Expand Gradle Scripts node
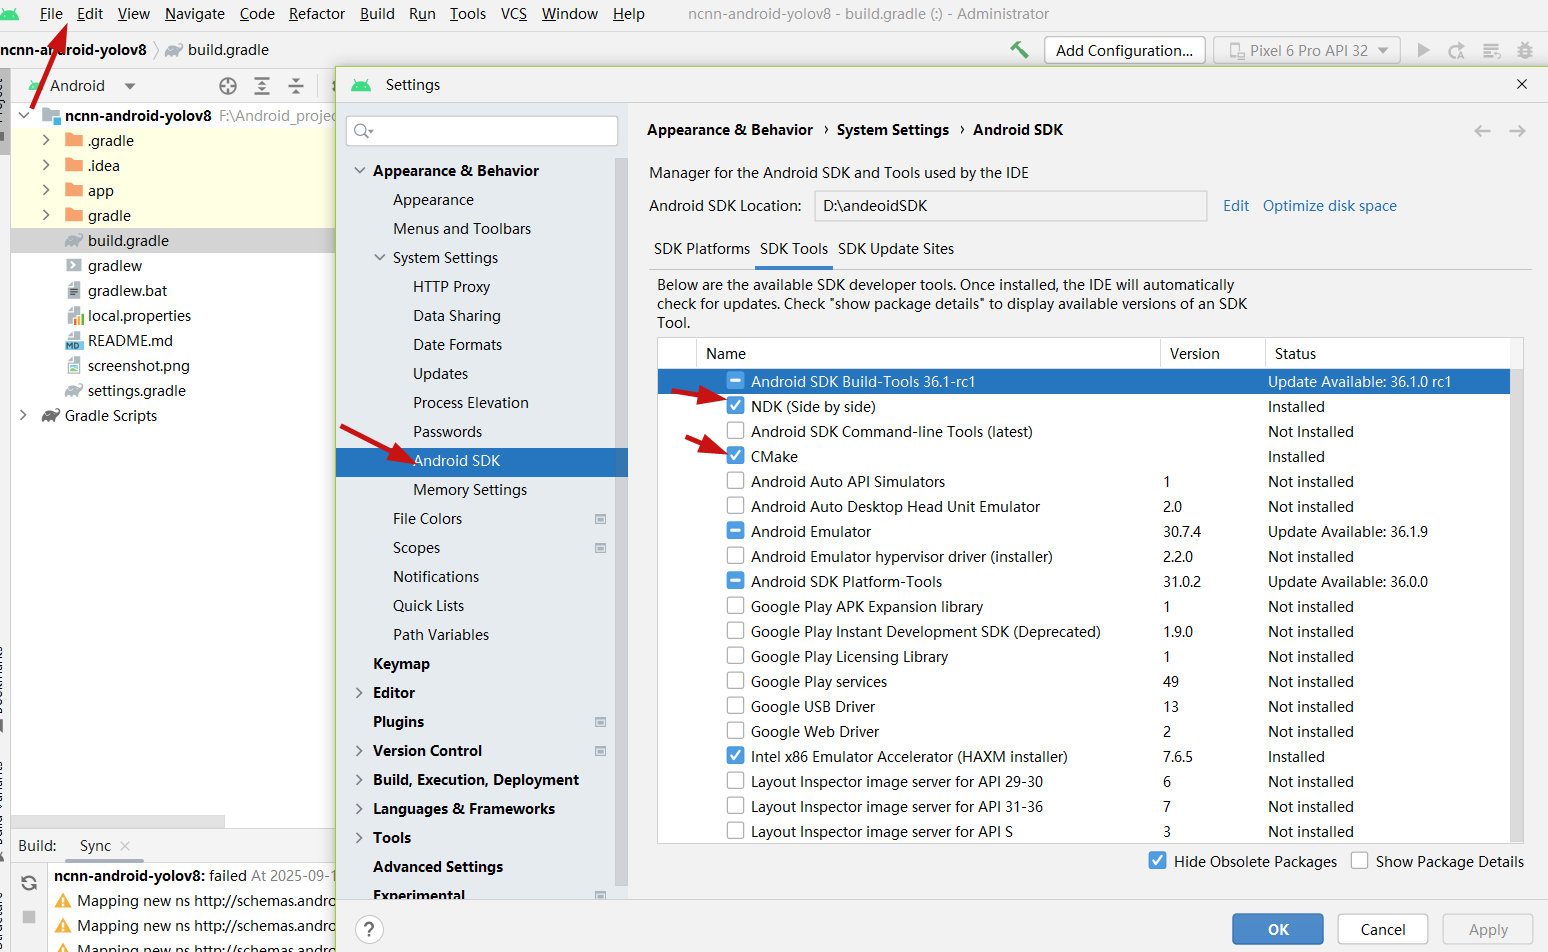The height and width of the screenshot is (952, 1548). point(23,415)
